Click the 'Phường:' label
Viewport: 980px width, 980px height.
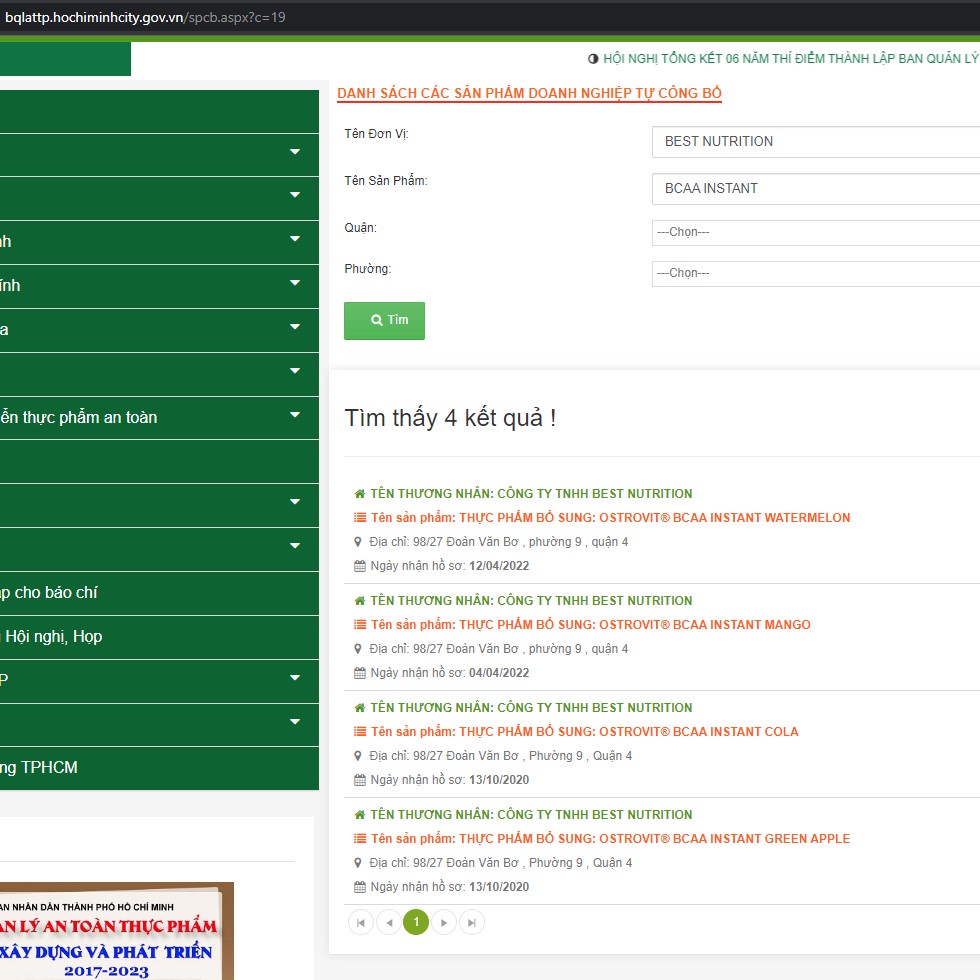point(368,269)
